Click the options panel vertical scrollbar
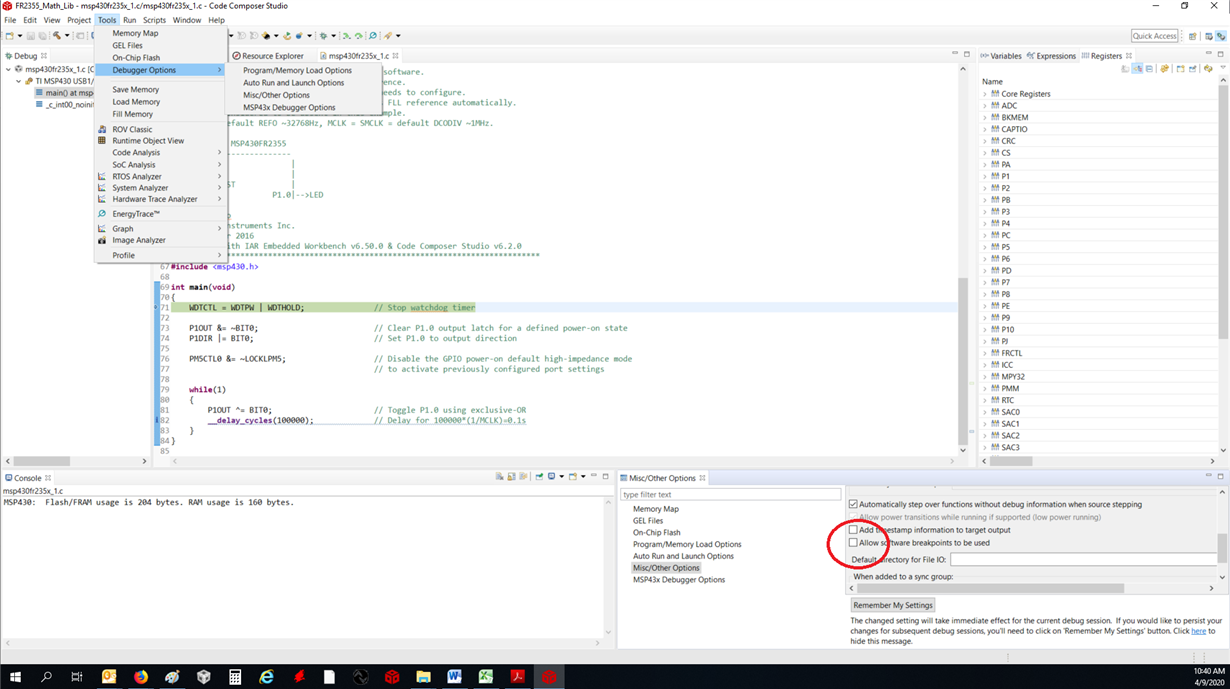This screenshot has height=689, width=1230. click(x=1221, y=548)
